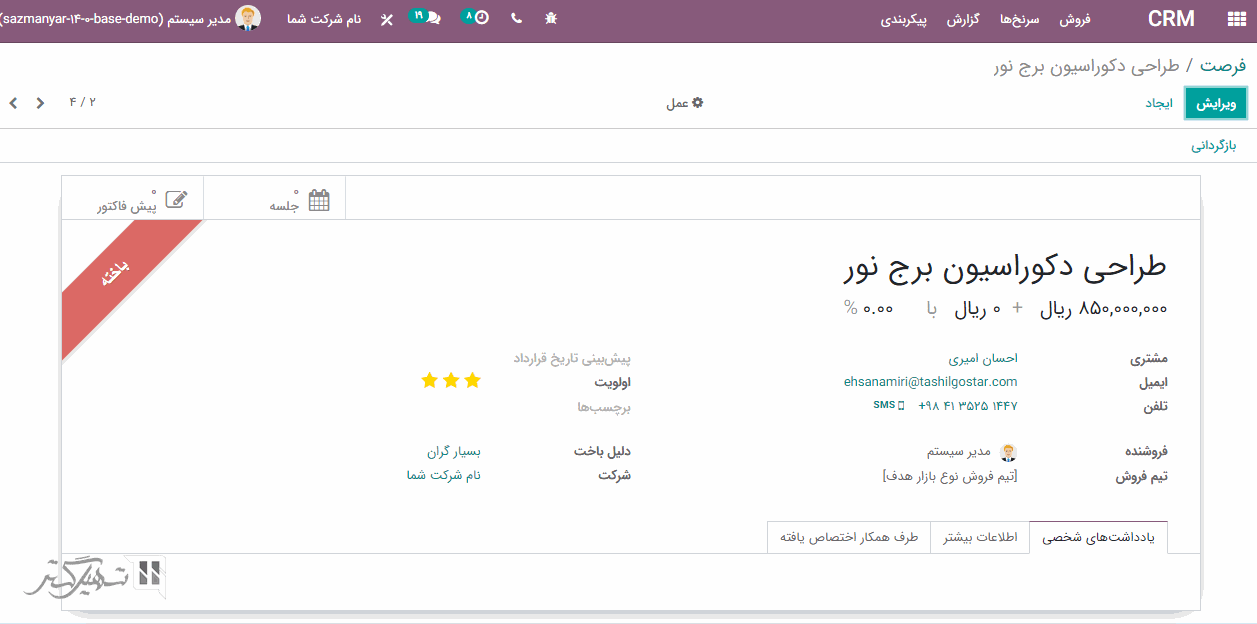Click the edit icon for پیش فاکتور
This screenshot has height=624, width=1257.
pos(176,199)
